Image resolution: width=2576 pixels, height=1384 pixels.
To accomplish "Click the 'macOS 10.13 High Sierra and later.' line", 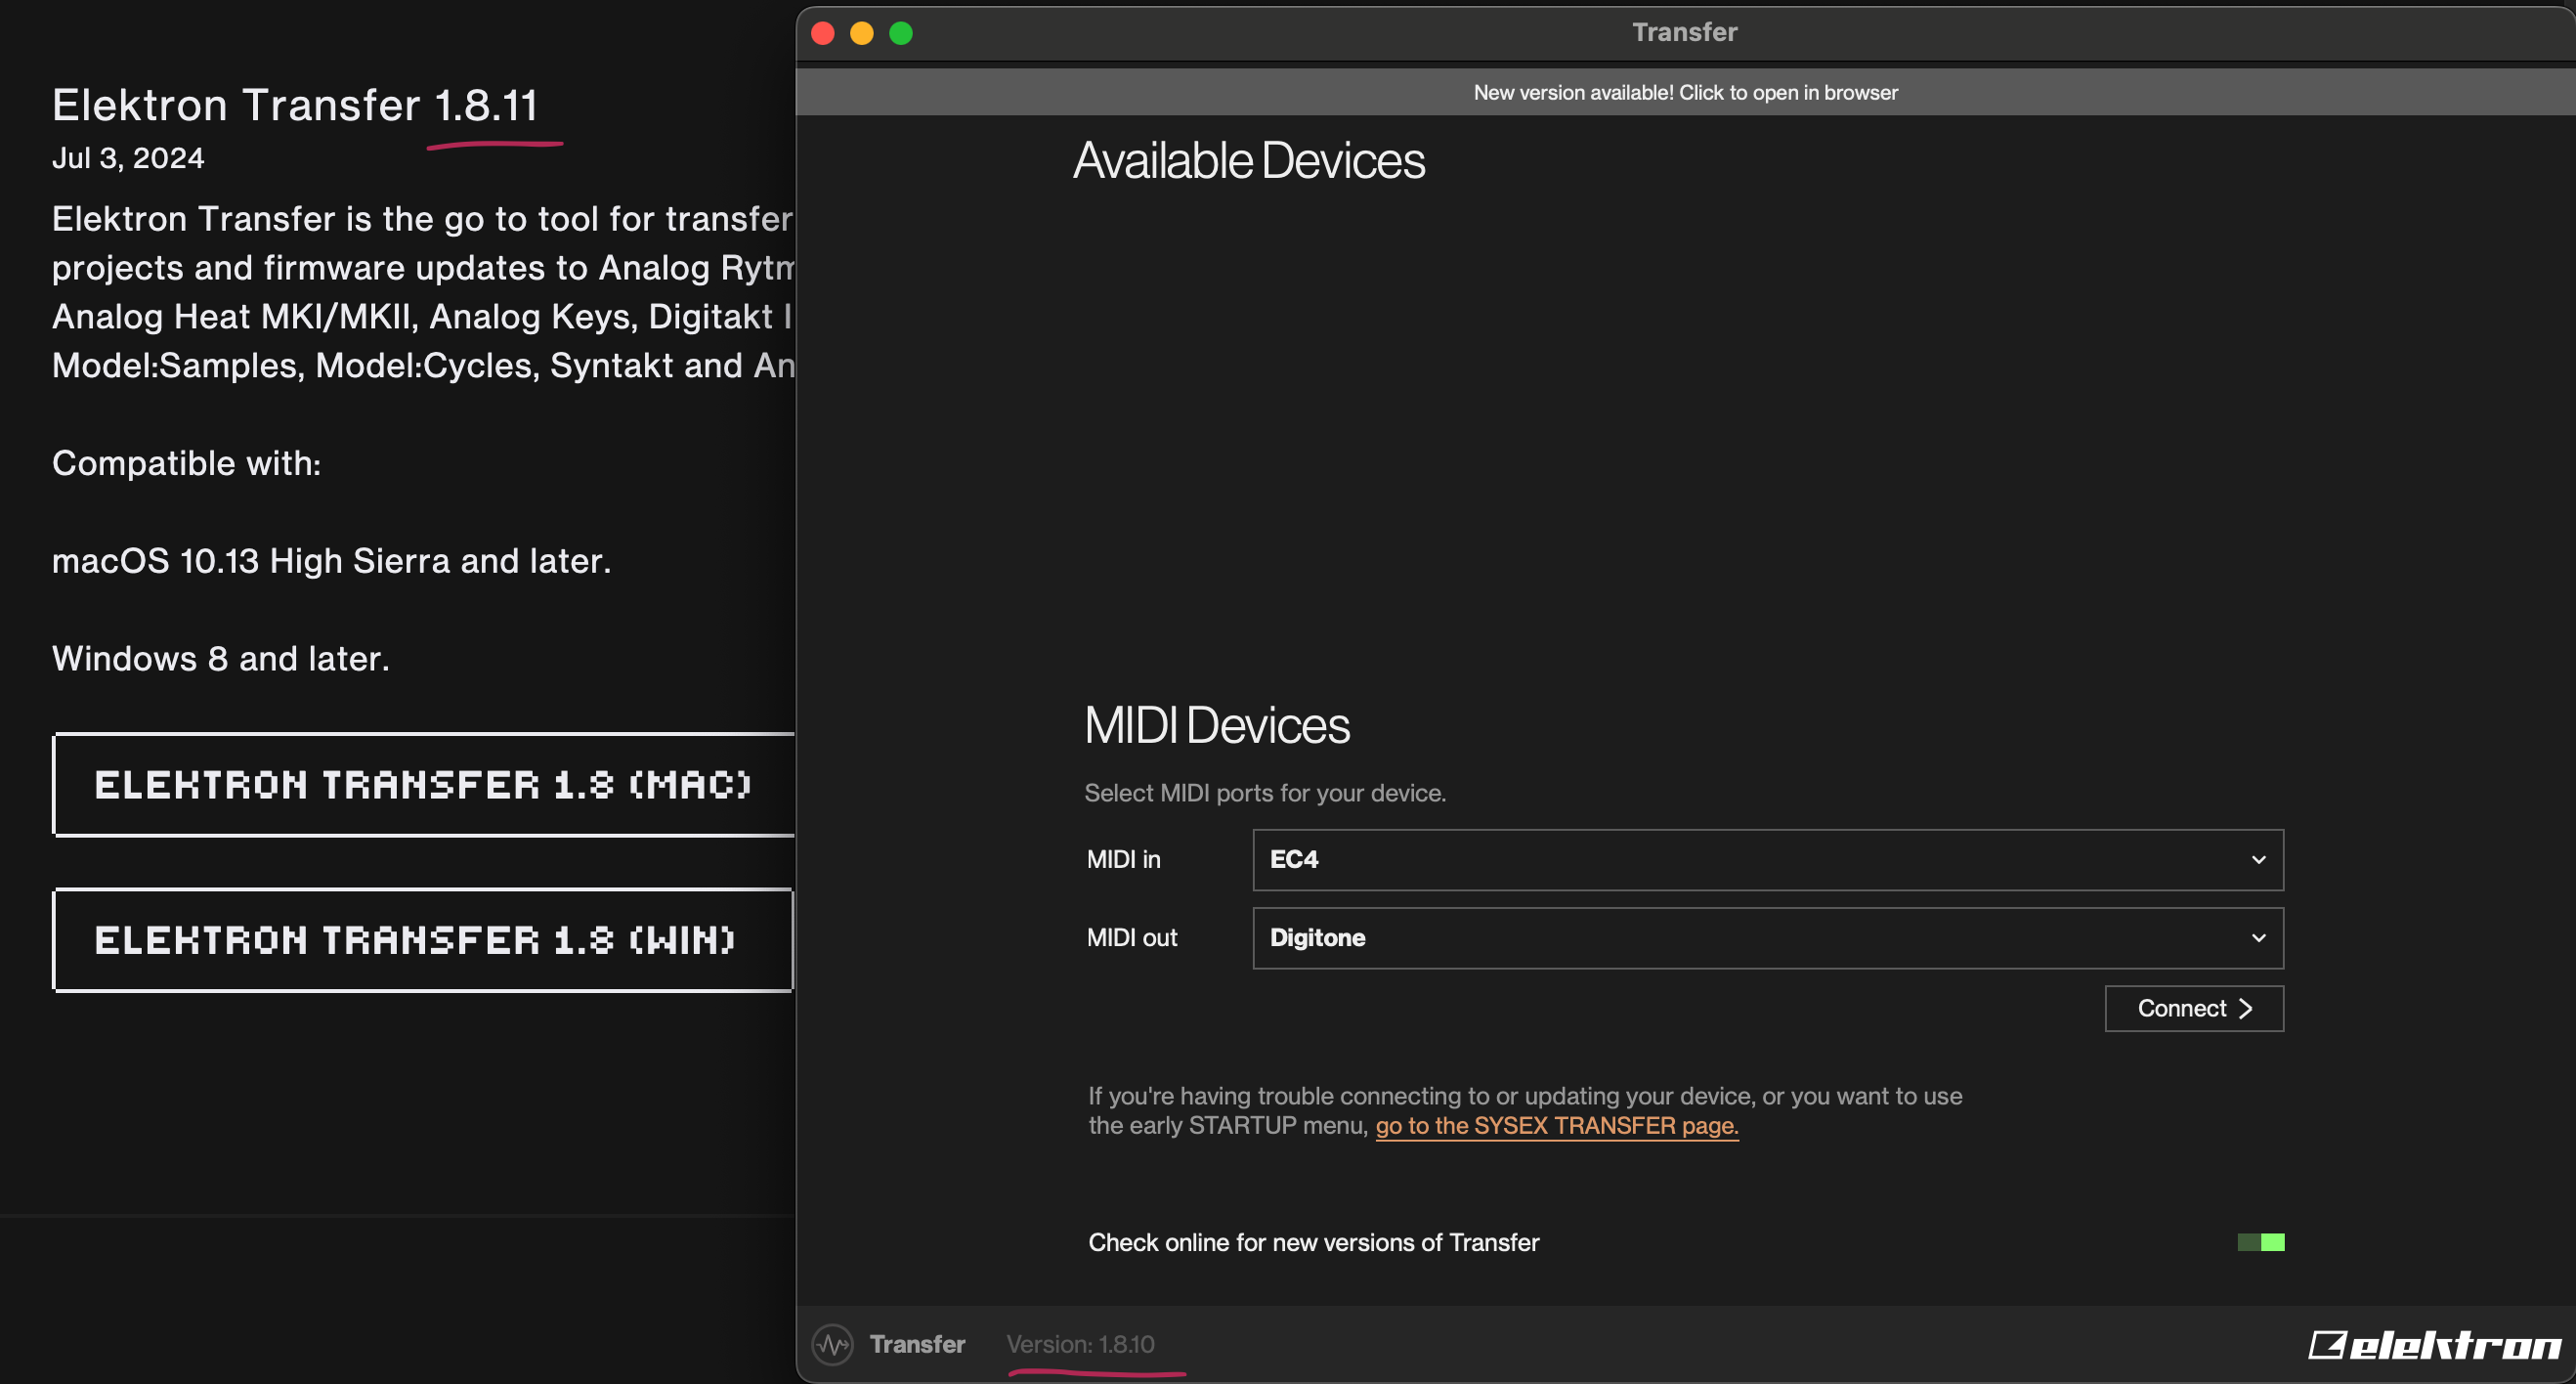I will pyautogui.click(x=331, y=561).
